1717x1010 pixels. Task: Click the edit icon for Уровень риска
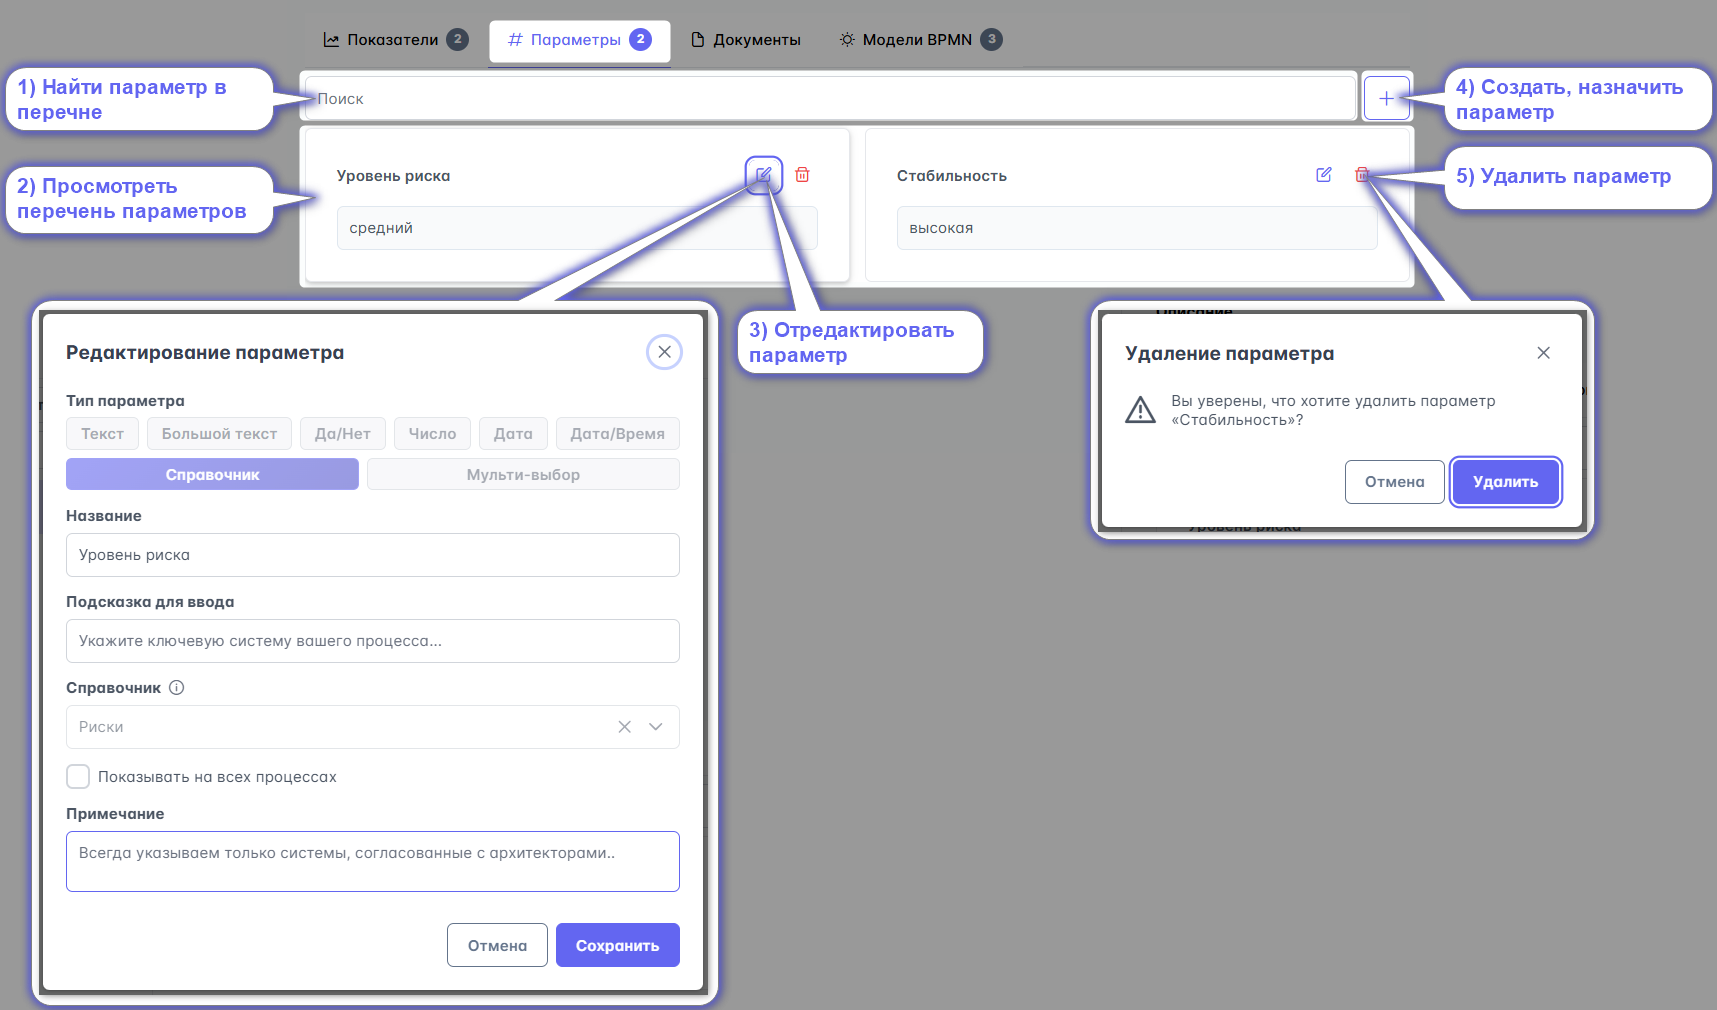763,175
